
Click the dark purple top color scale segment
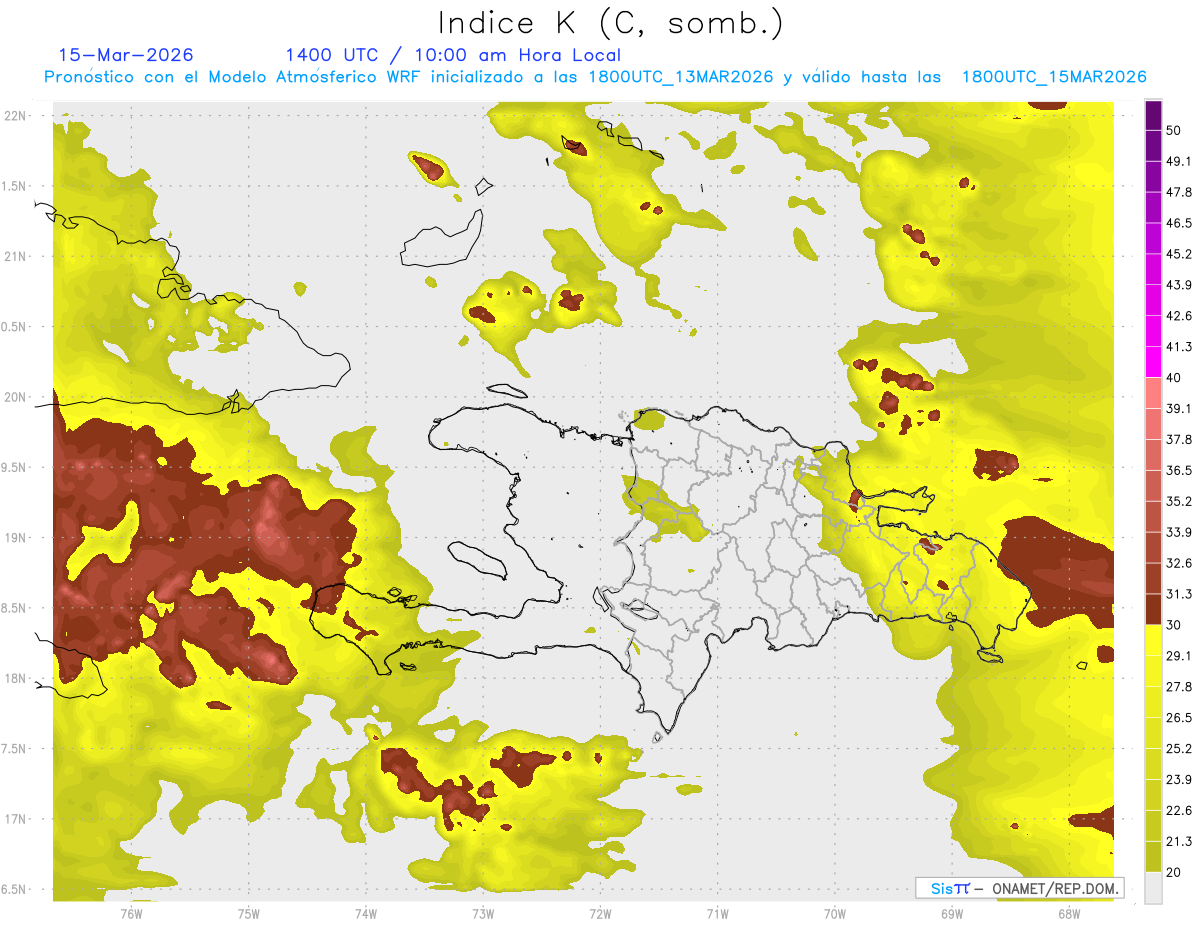[1153, 116]
